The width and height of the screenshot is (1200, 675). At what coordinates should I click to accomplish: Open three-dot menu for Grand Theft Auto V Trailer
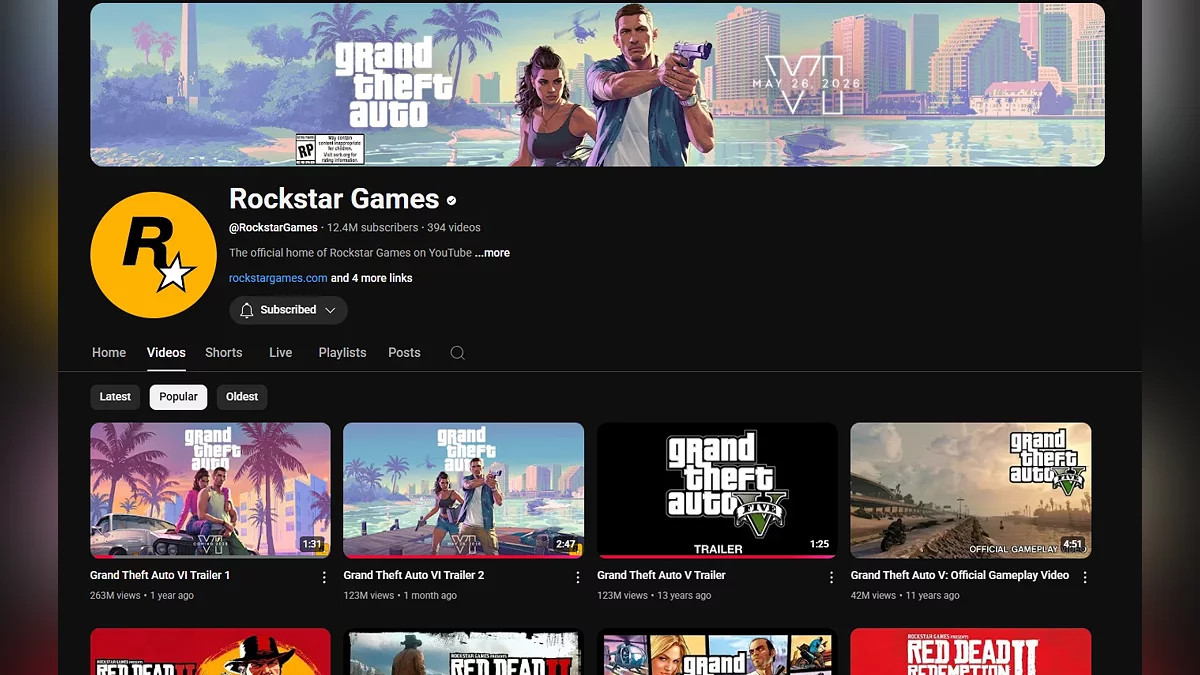tap(831, 577)
